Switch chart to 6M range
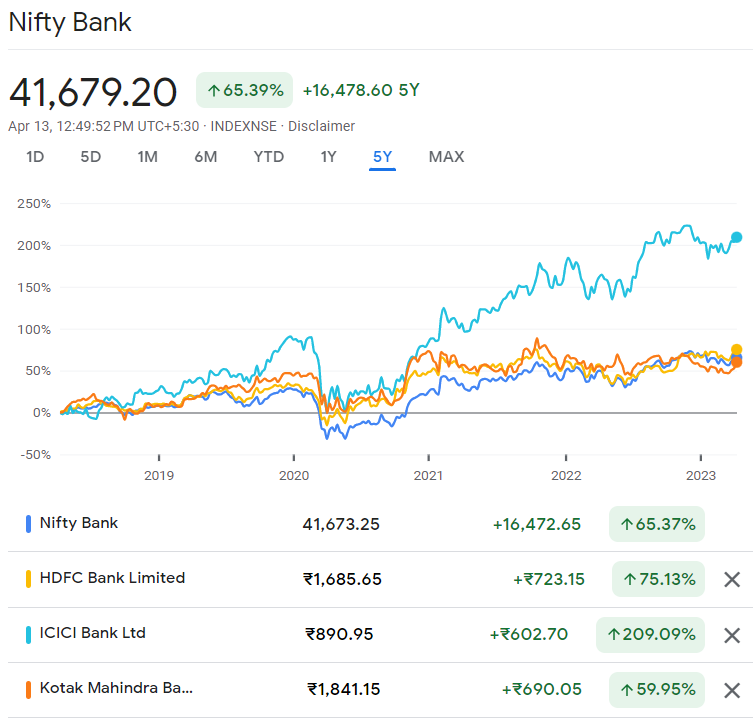 click(206, 157)
